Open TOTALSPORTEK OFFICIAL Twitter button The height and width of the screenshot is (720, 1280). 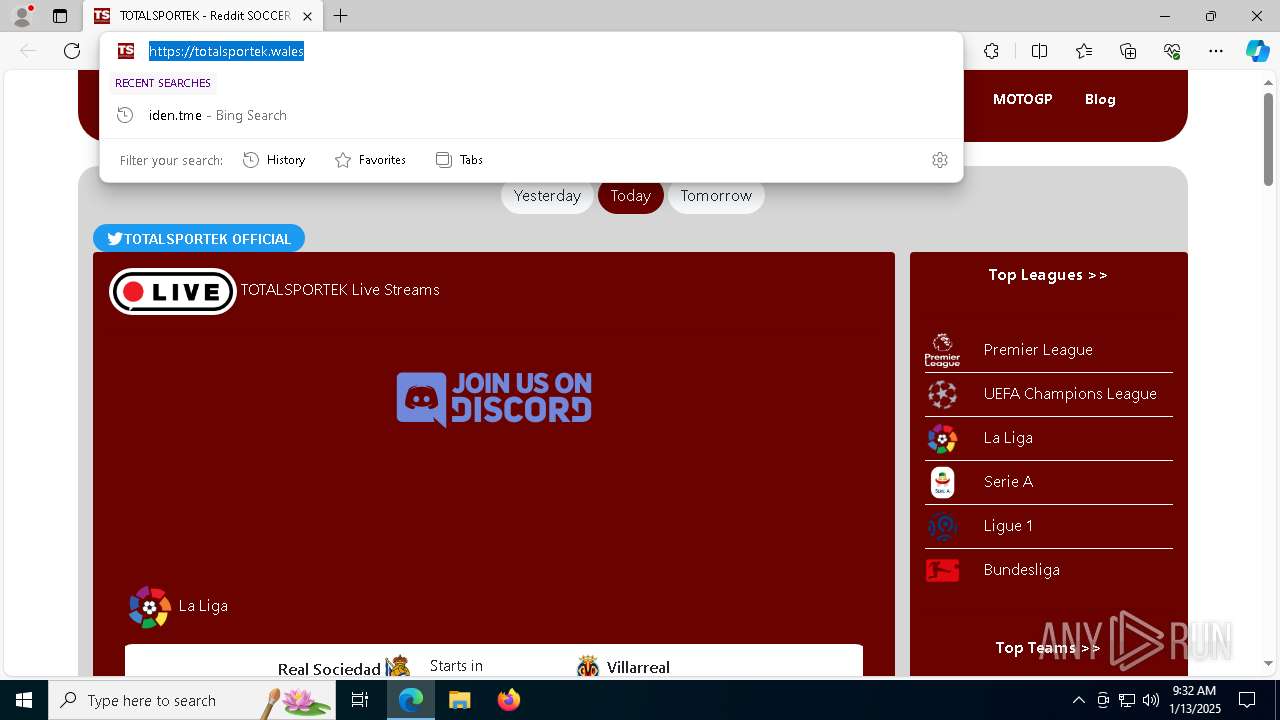199,239
